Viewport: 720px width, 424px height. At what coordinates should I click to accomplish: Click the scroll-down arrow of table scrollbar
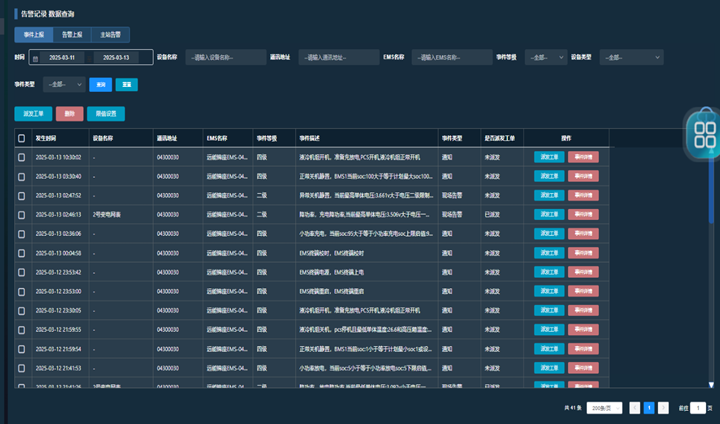[x=712, y=385]
